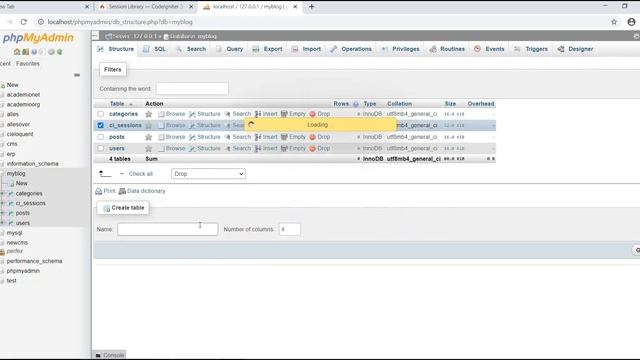Screen dimensions: 640x360
Task: Expand posts table in navigation tree
Action: point(3,213)
